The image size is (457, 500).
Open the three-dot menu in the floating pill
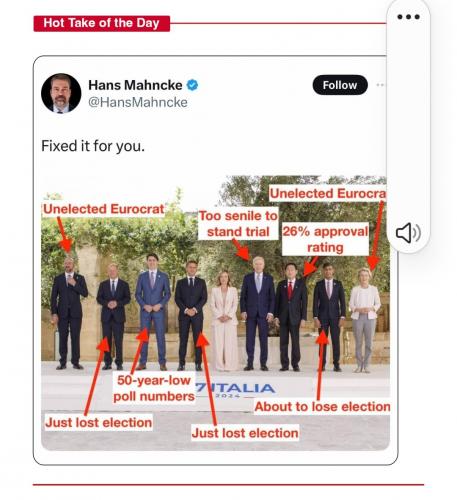(408, 17)
